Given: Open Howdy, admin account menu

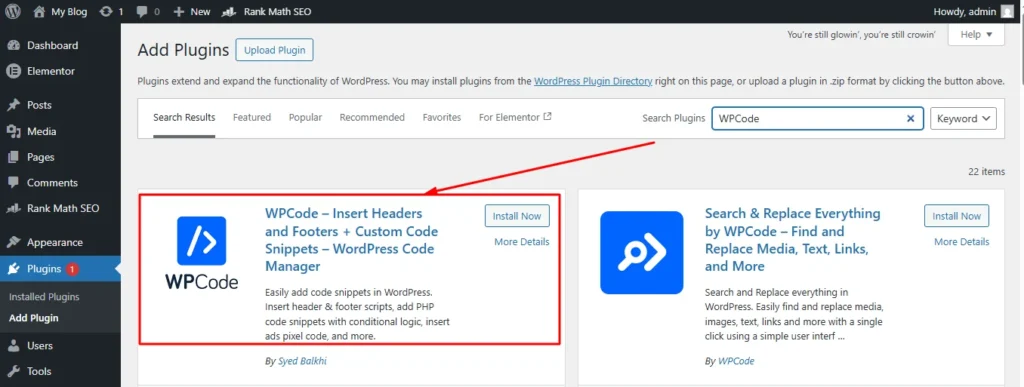Looking at the screenshot, I should [x=974, y=12].
